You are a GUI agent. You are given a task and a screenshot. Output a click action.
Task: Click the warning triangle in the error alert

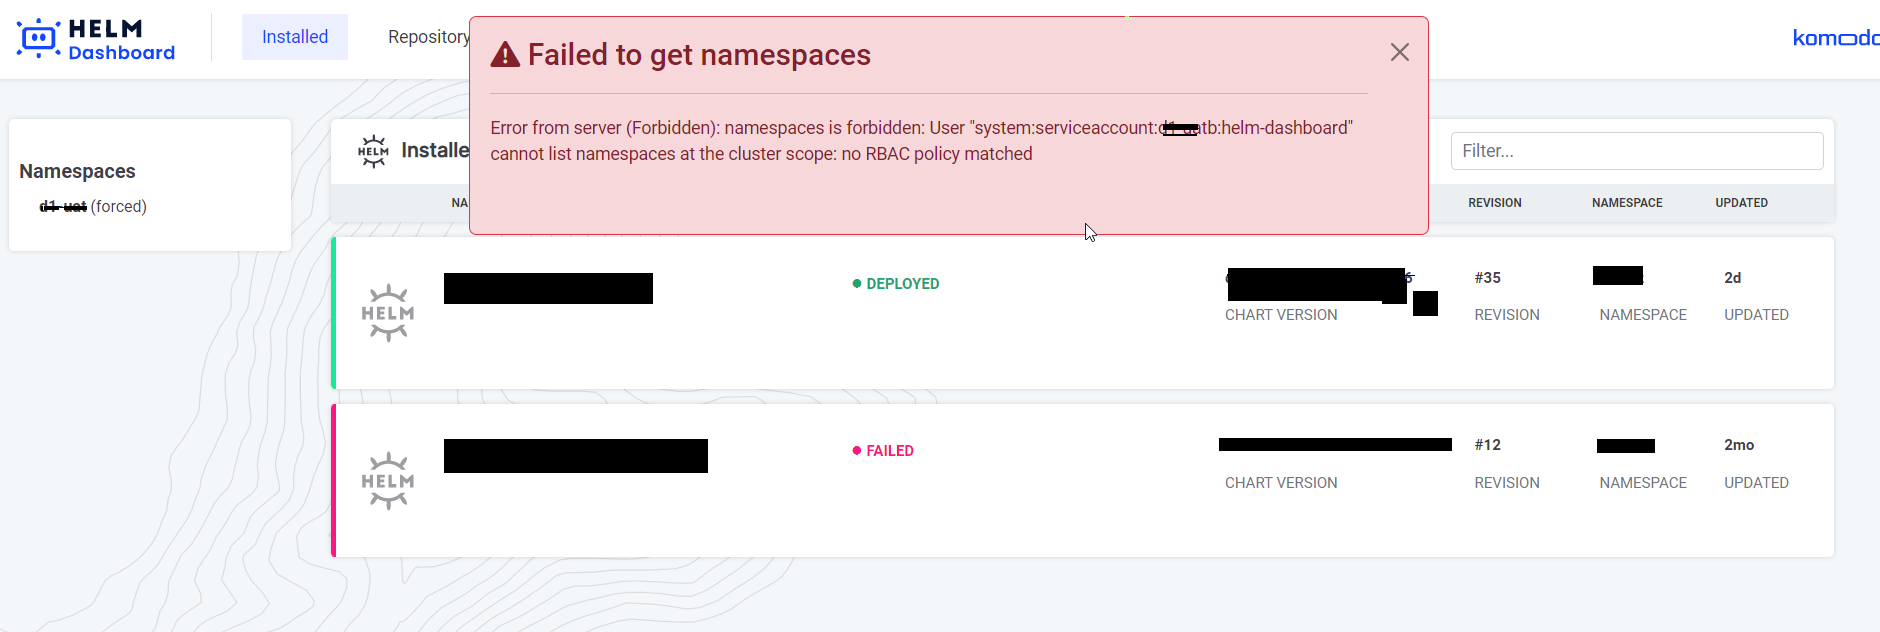click(x=503, y=55)
